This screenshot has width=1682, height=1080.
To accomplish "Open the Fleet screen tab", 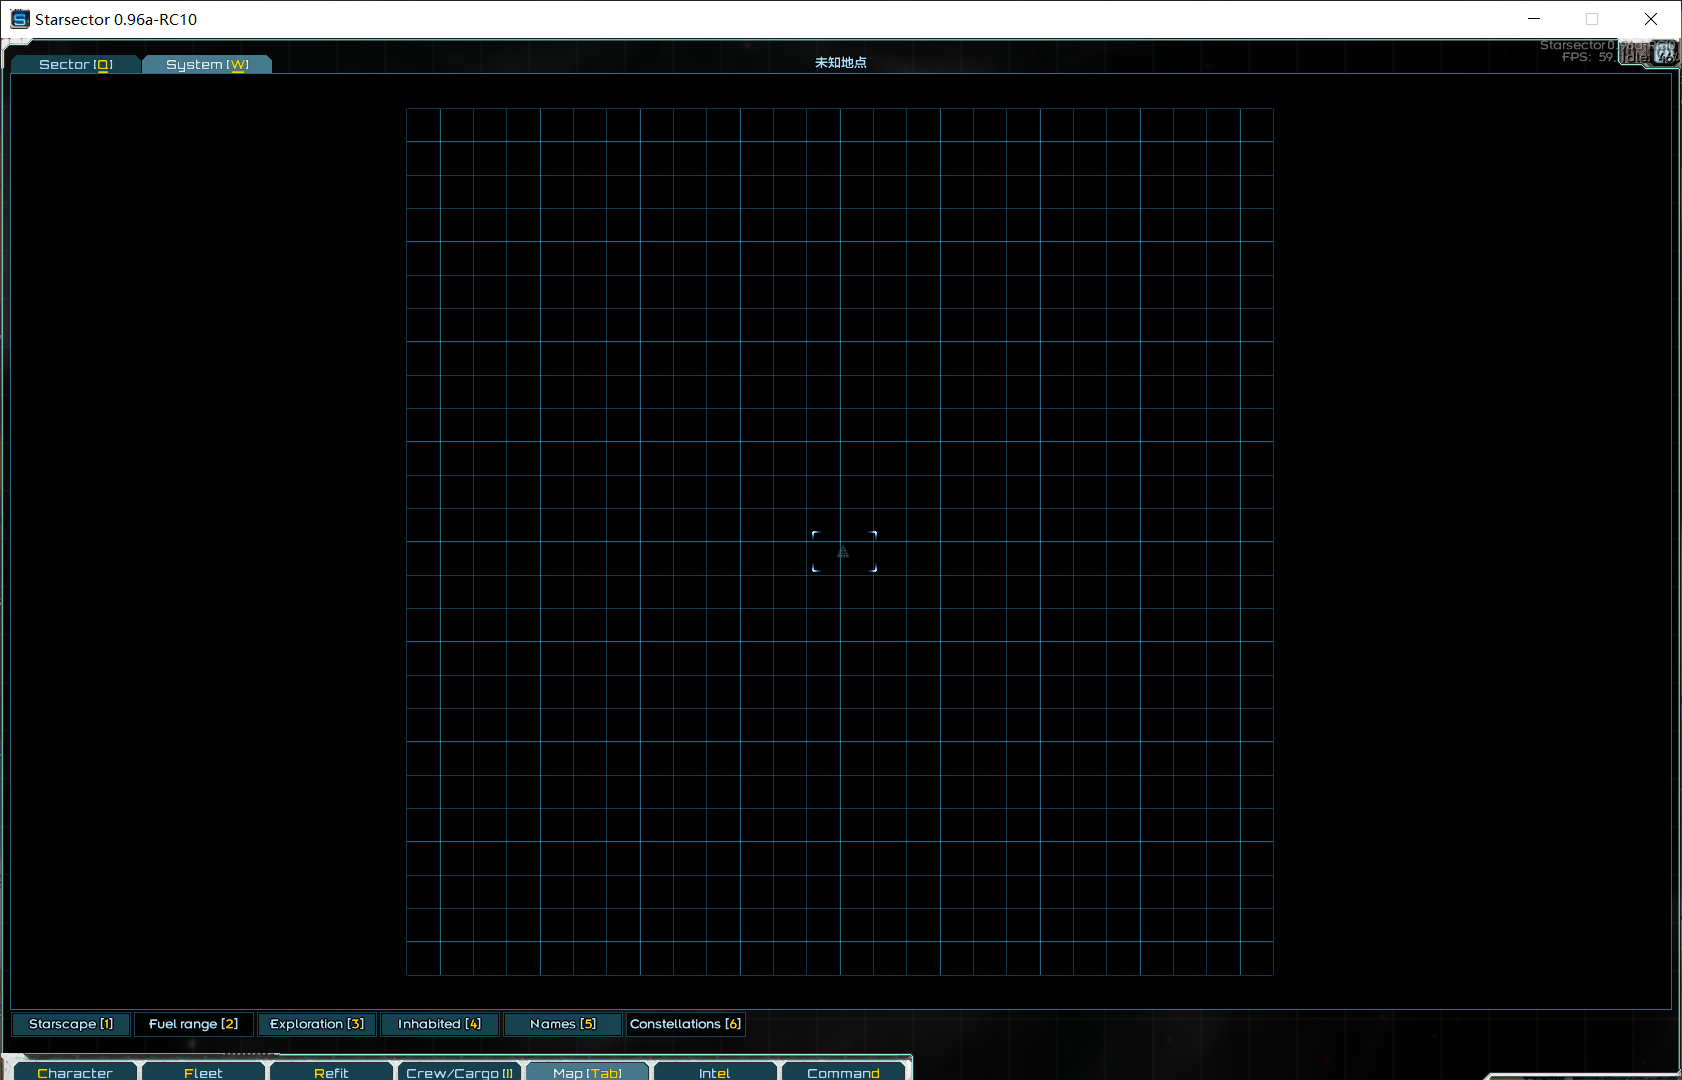I will [x=203, y=1072].
